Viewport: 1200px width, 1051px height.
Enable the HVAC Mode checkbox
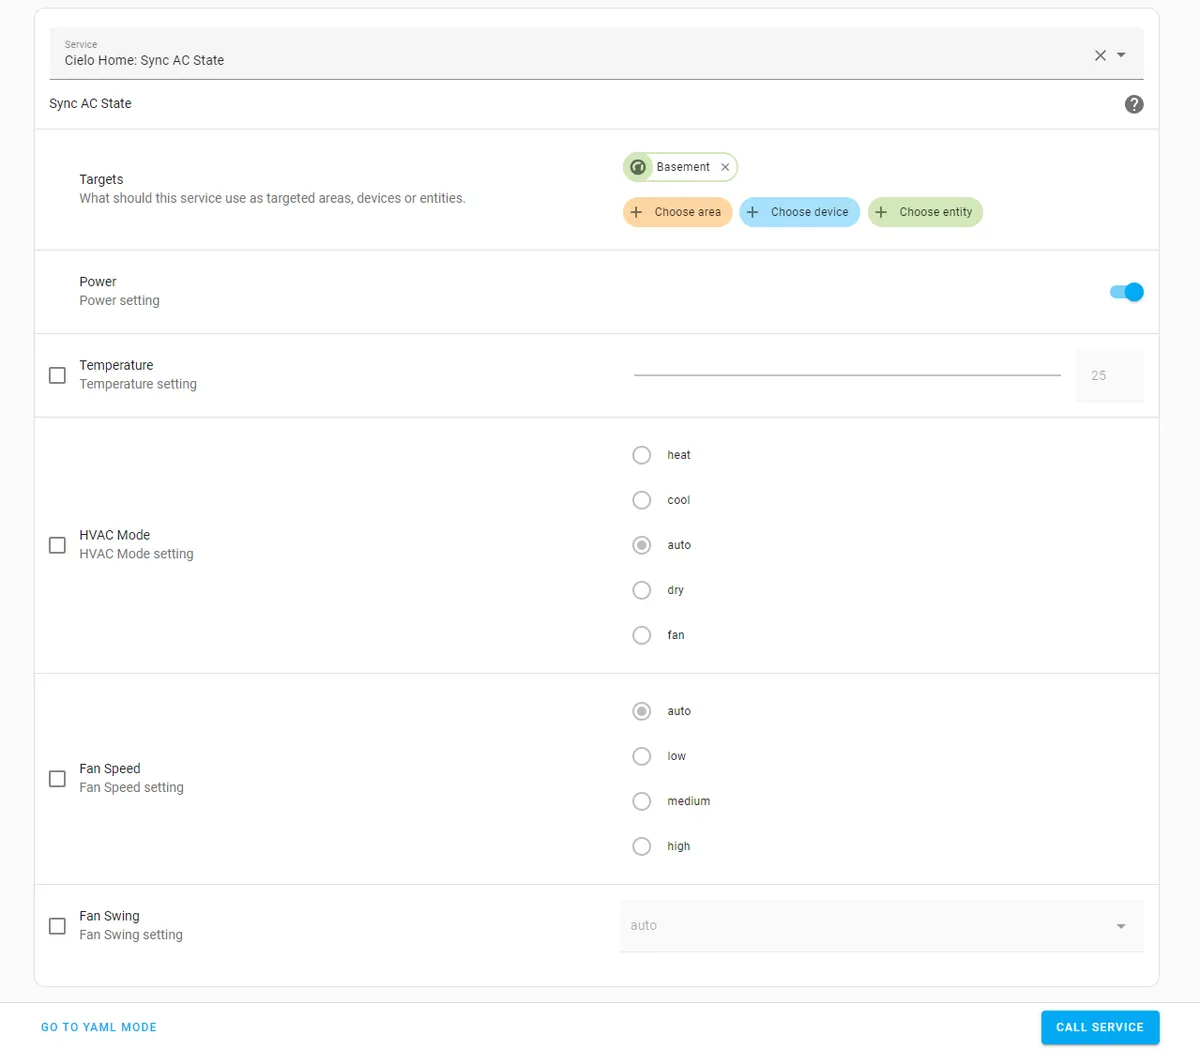(58, 545)
